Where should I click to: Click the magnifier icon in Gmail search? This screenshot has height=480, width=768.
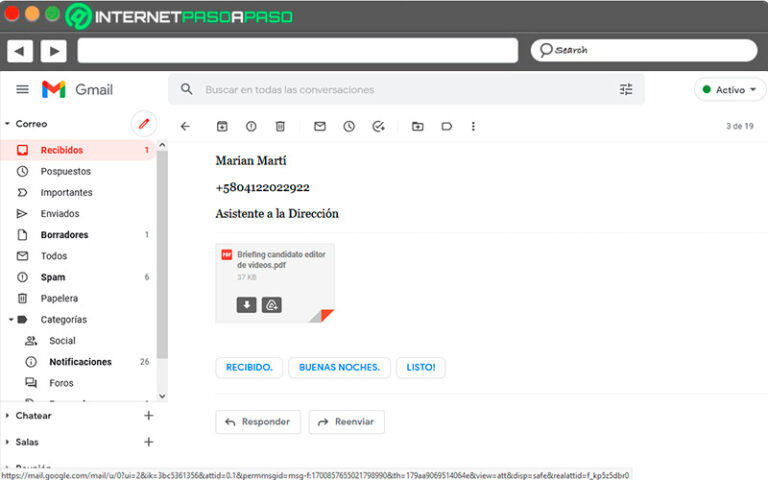[x=187, y=89]
